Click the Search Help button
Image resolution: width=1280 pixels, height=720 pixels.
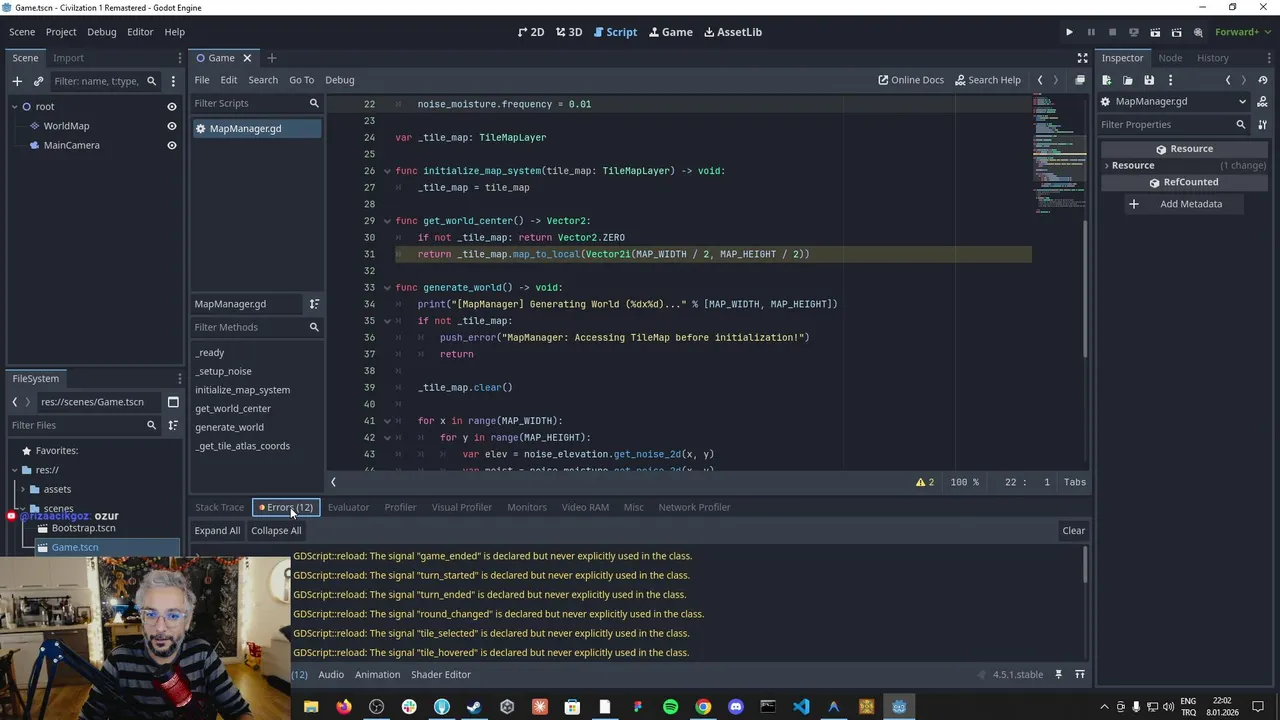pos(988,80)
